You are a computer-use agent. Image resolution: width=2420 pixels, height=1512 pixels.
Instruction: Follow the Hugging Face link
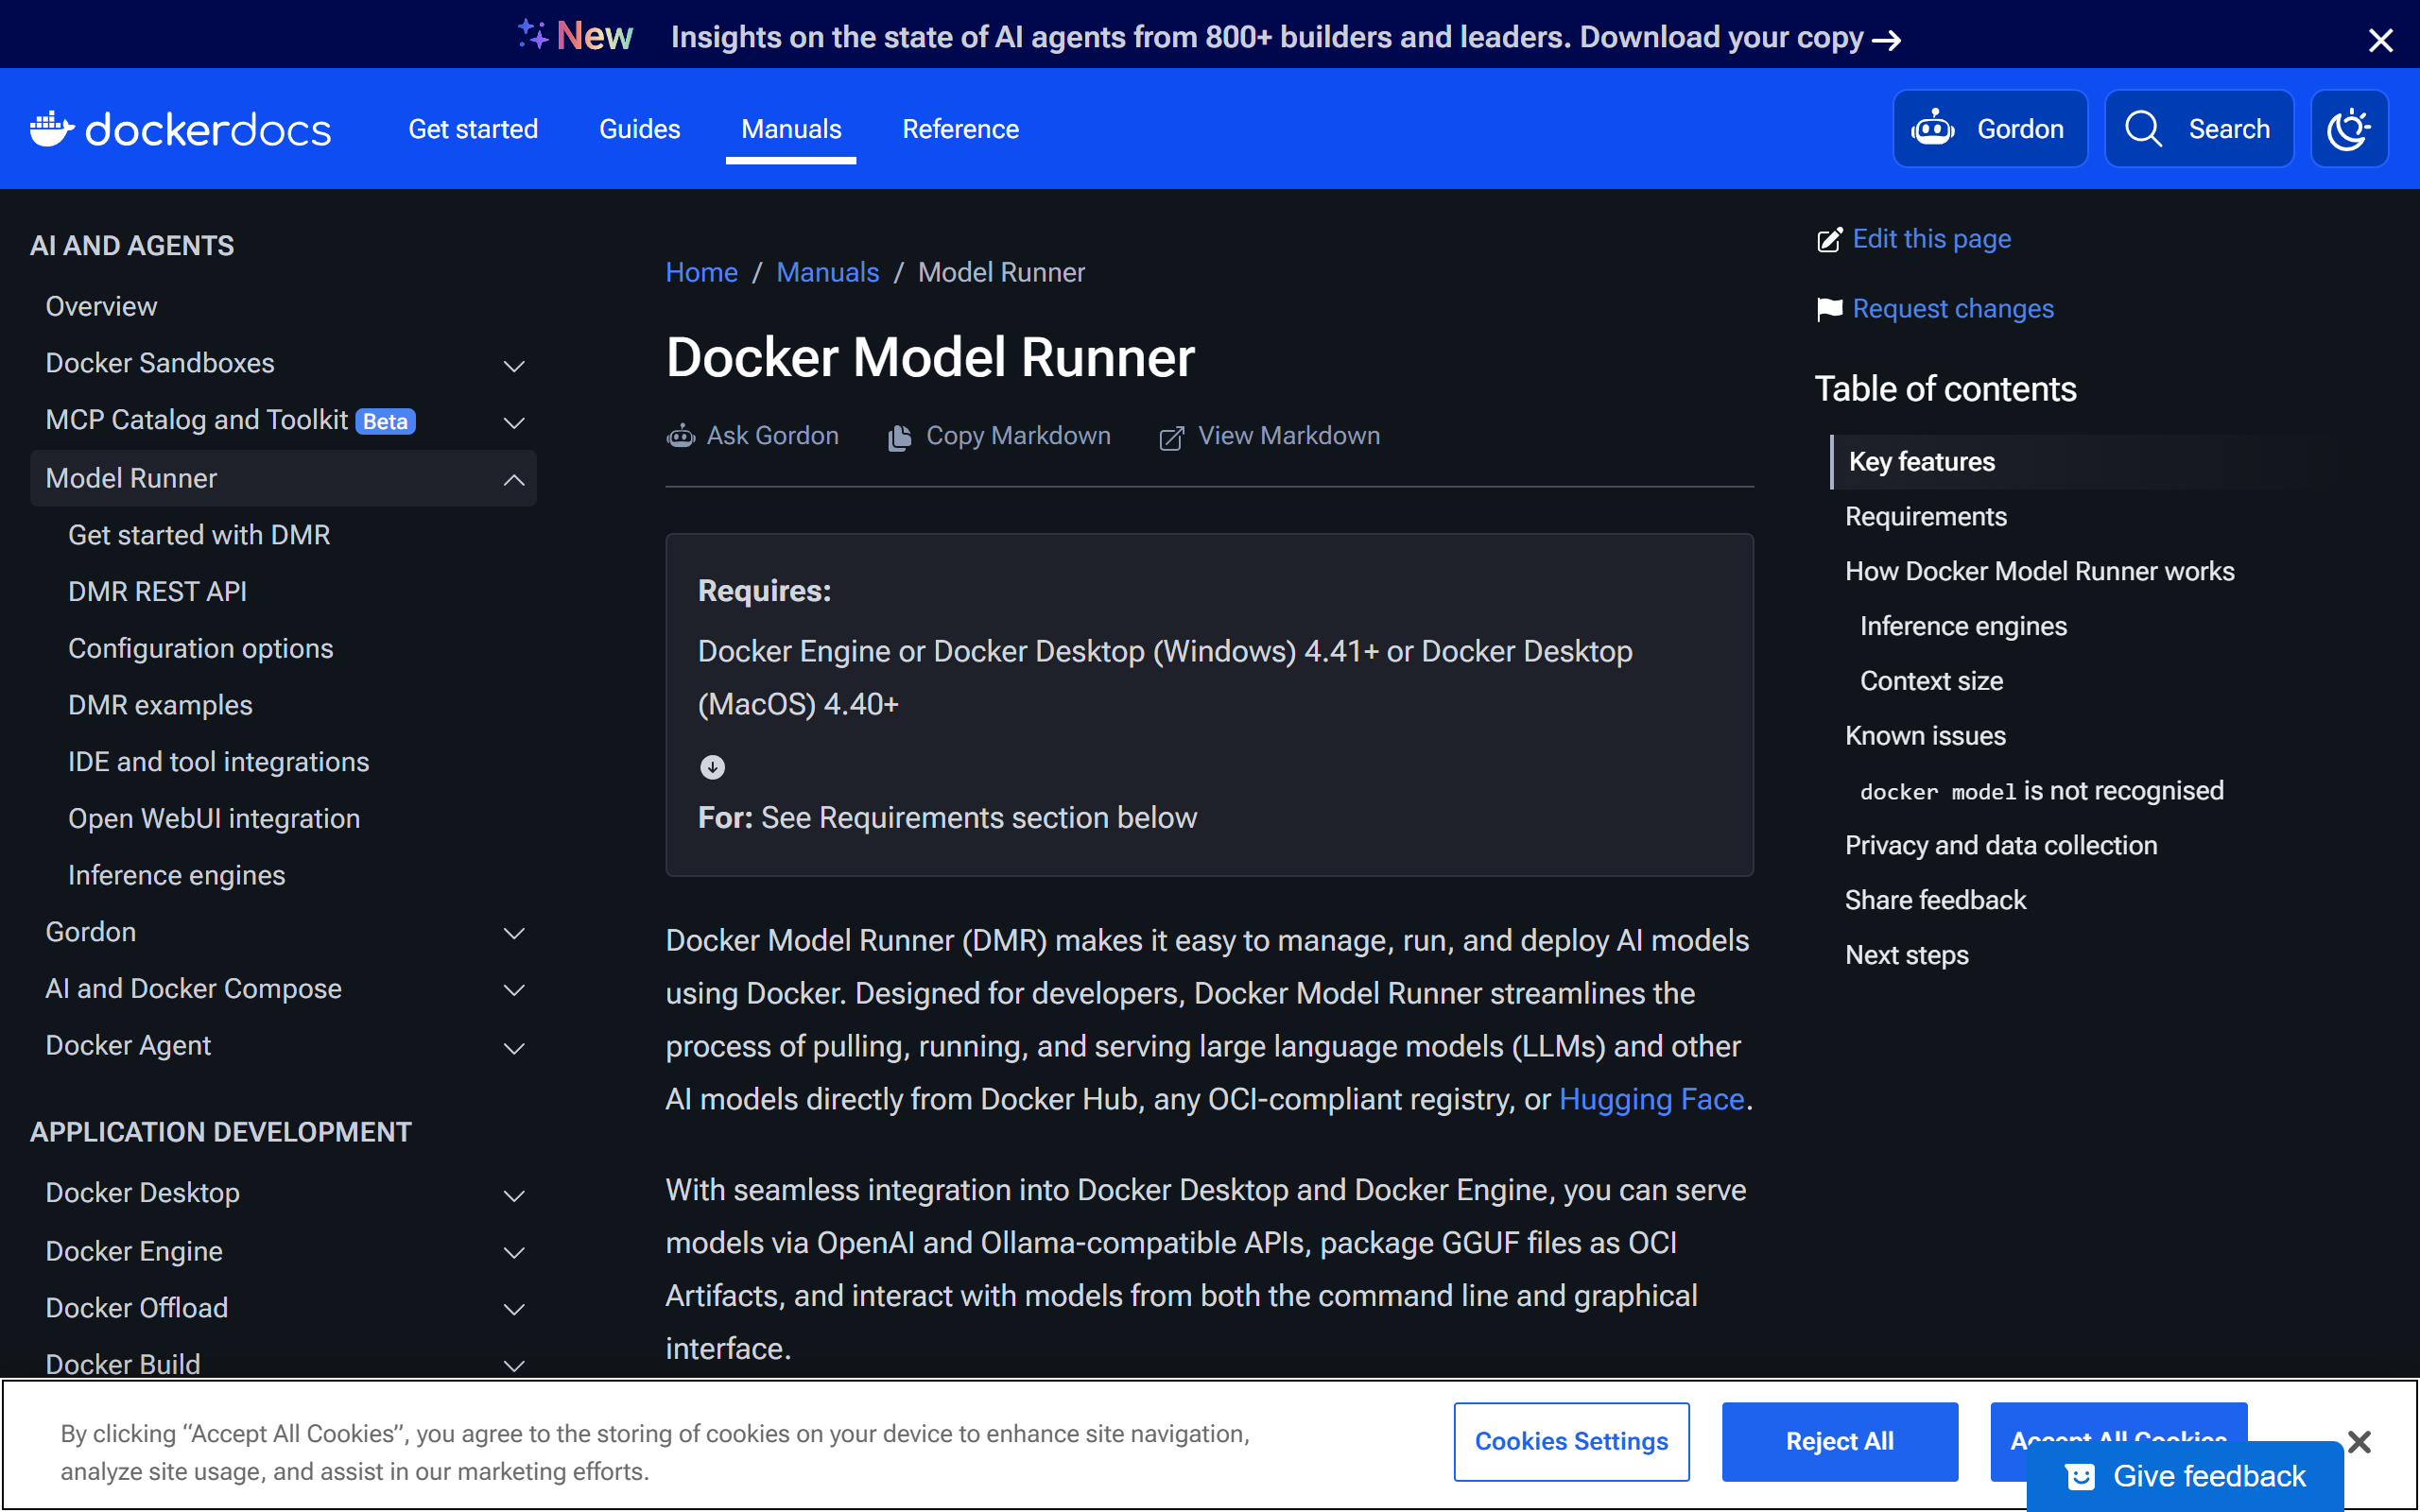[x=1651, y=1099]
